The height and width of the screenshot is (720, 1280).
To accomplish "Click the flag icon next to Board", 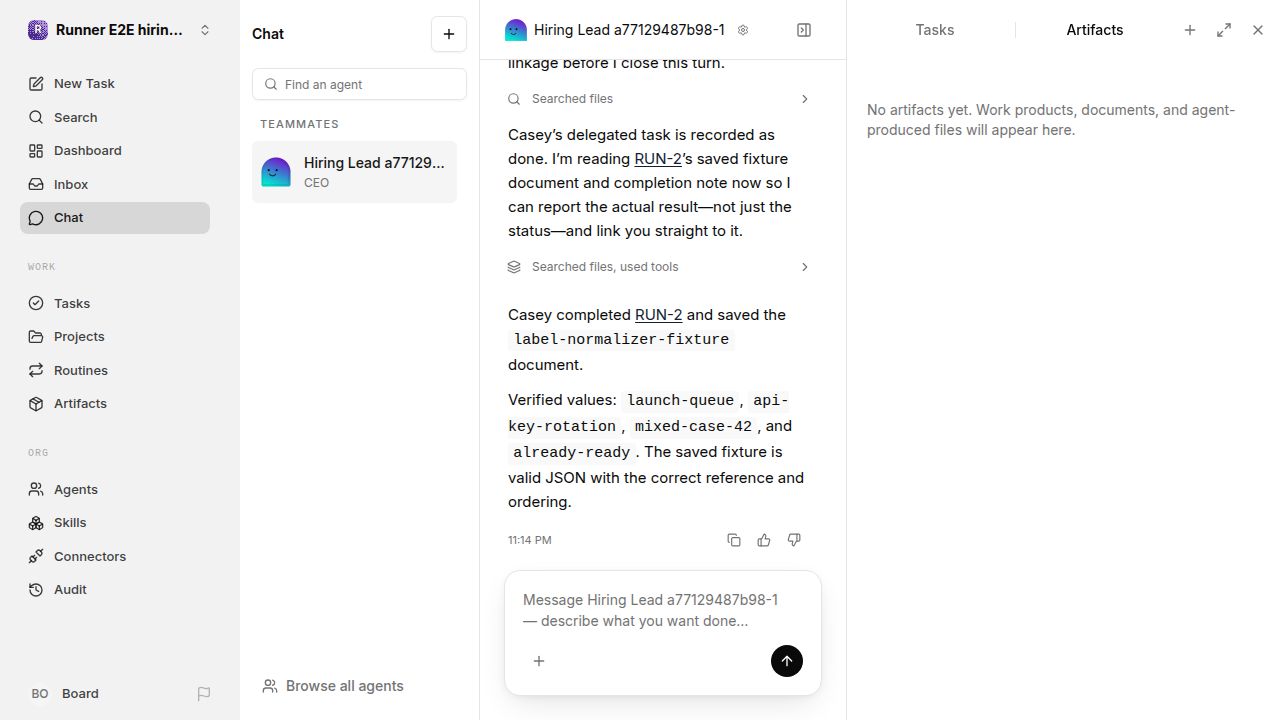I will click(204, 694).
